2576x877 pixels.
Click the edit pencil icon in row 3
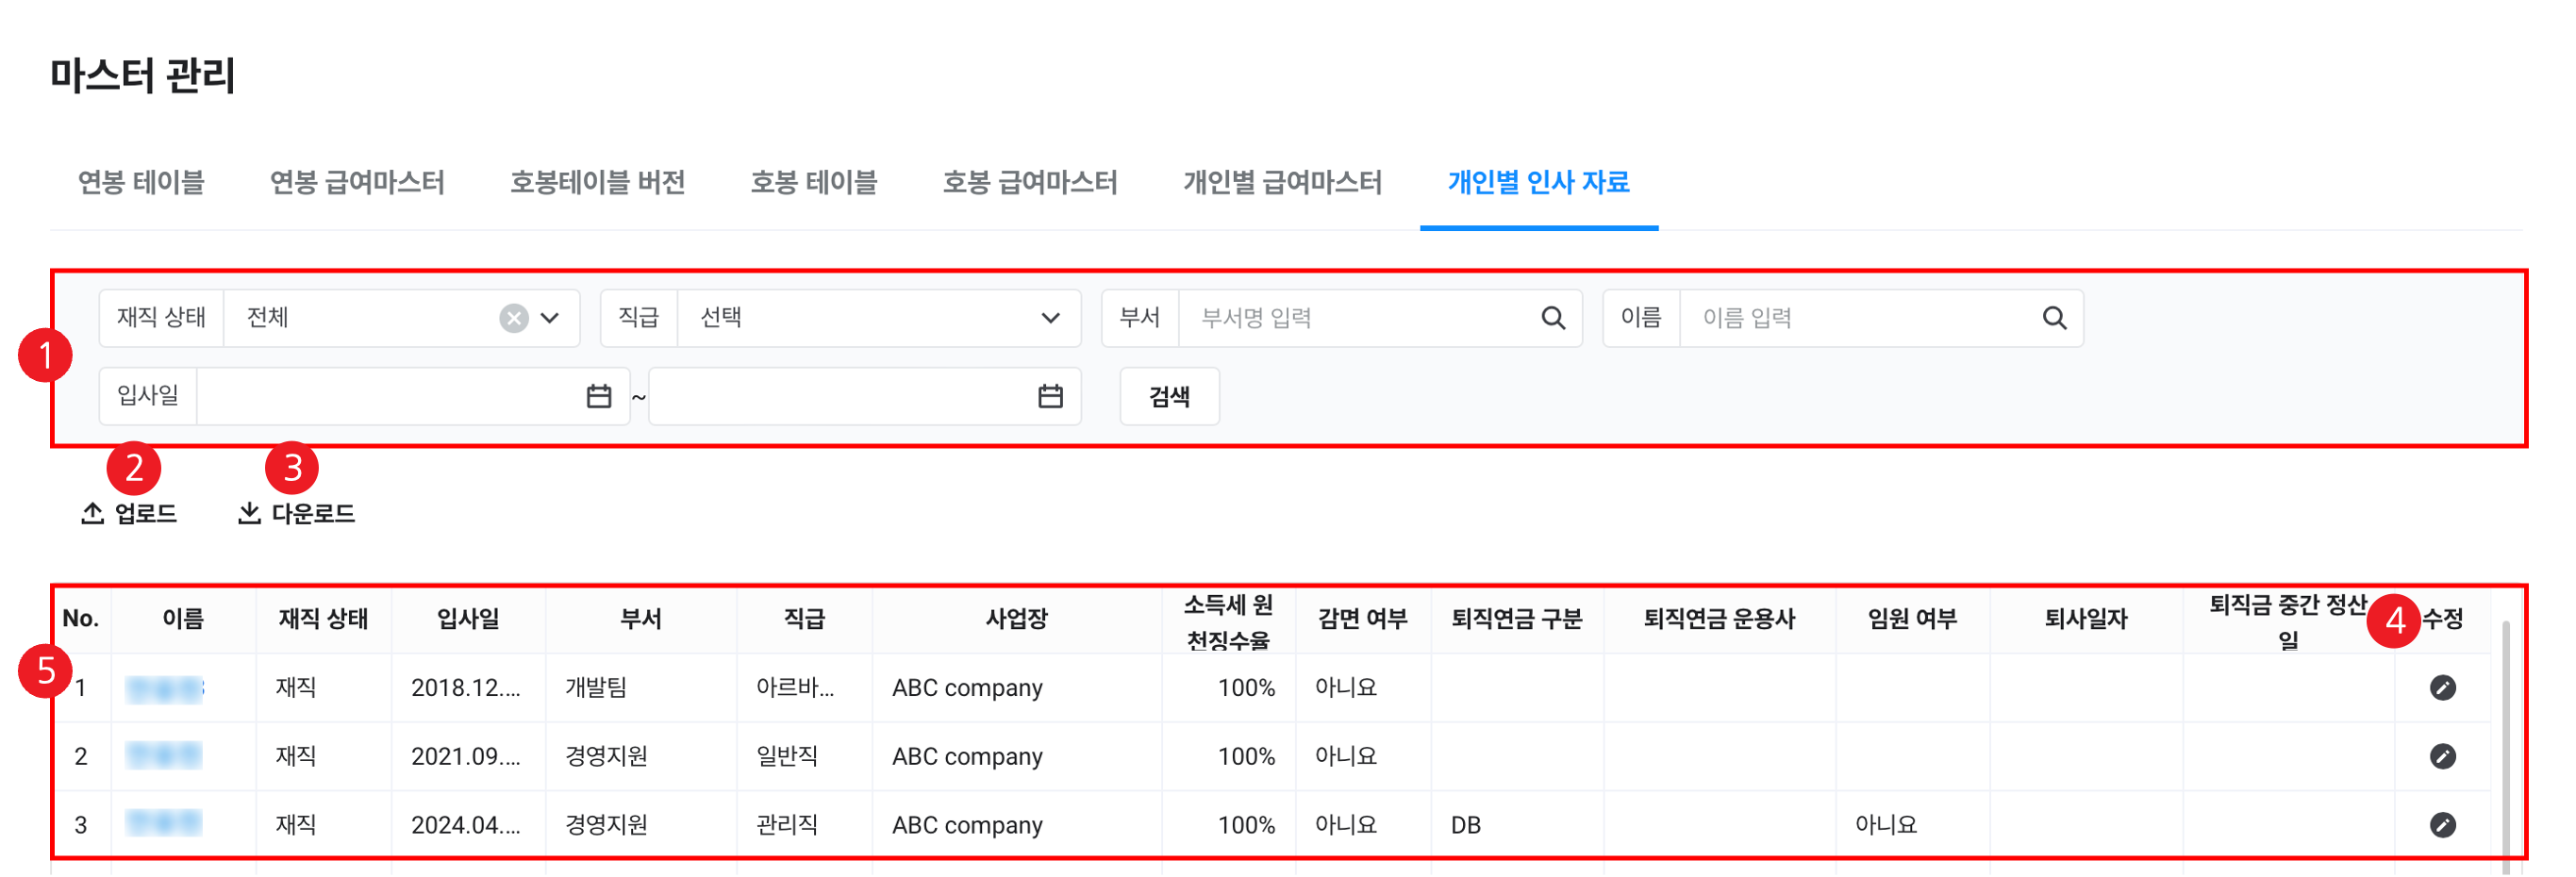click(2442, 825)
